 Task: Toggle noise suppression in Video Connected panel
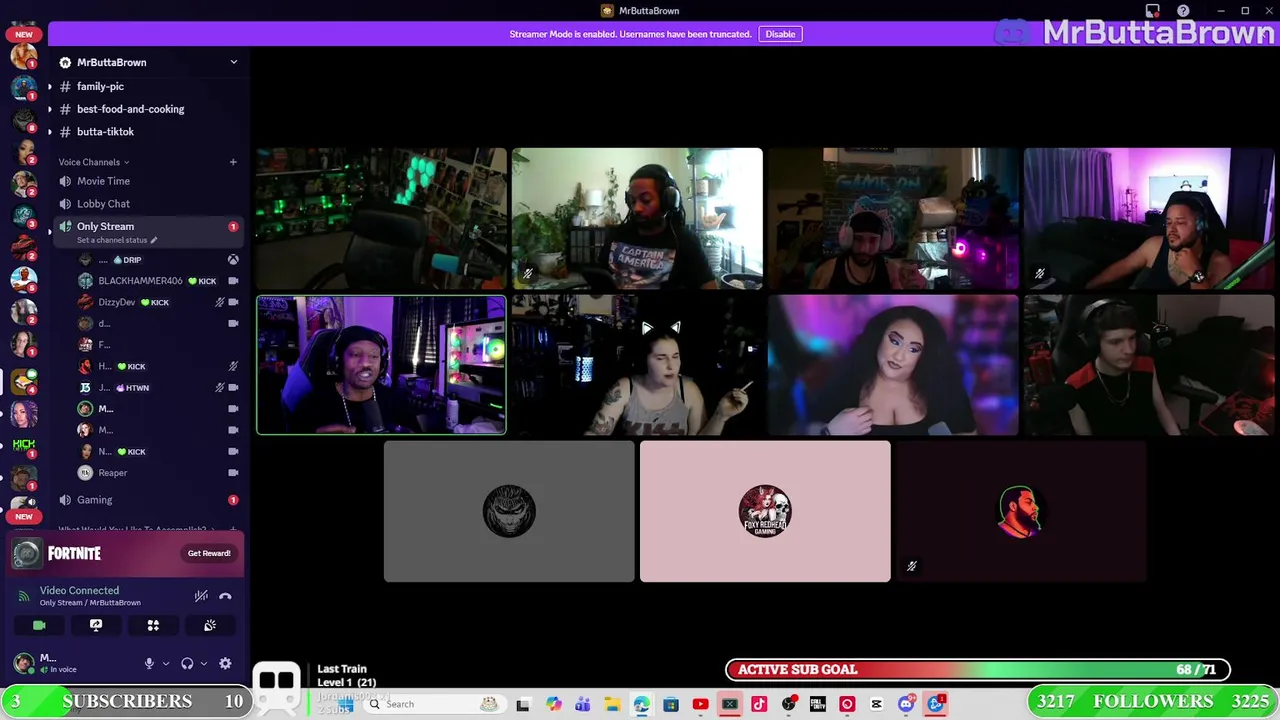tap(201, 596)
